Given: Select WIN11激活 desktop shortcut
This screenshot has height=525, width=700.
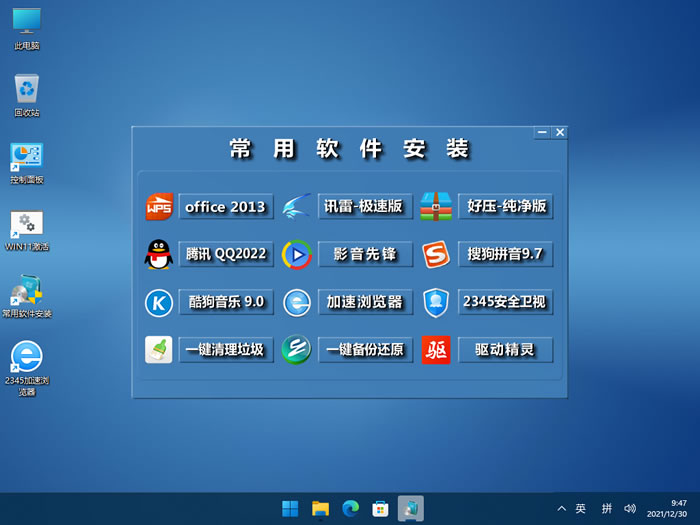Looking at the screenshot, I should (x=27, y=231).
